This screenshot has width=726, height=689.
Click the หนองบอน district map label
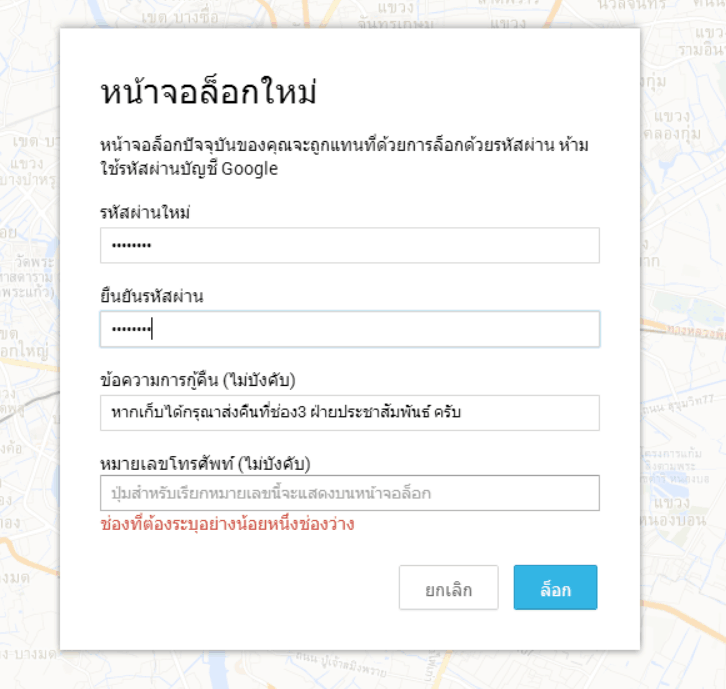click(681, 520)
